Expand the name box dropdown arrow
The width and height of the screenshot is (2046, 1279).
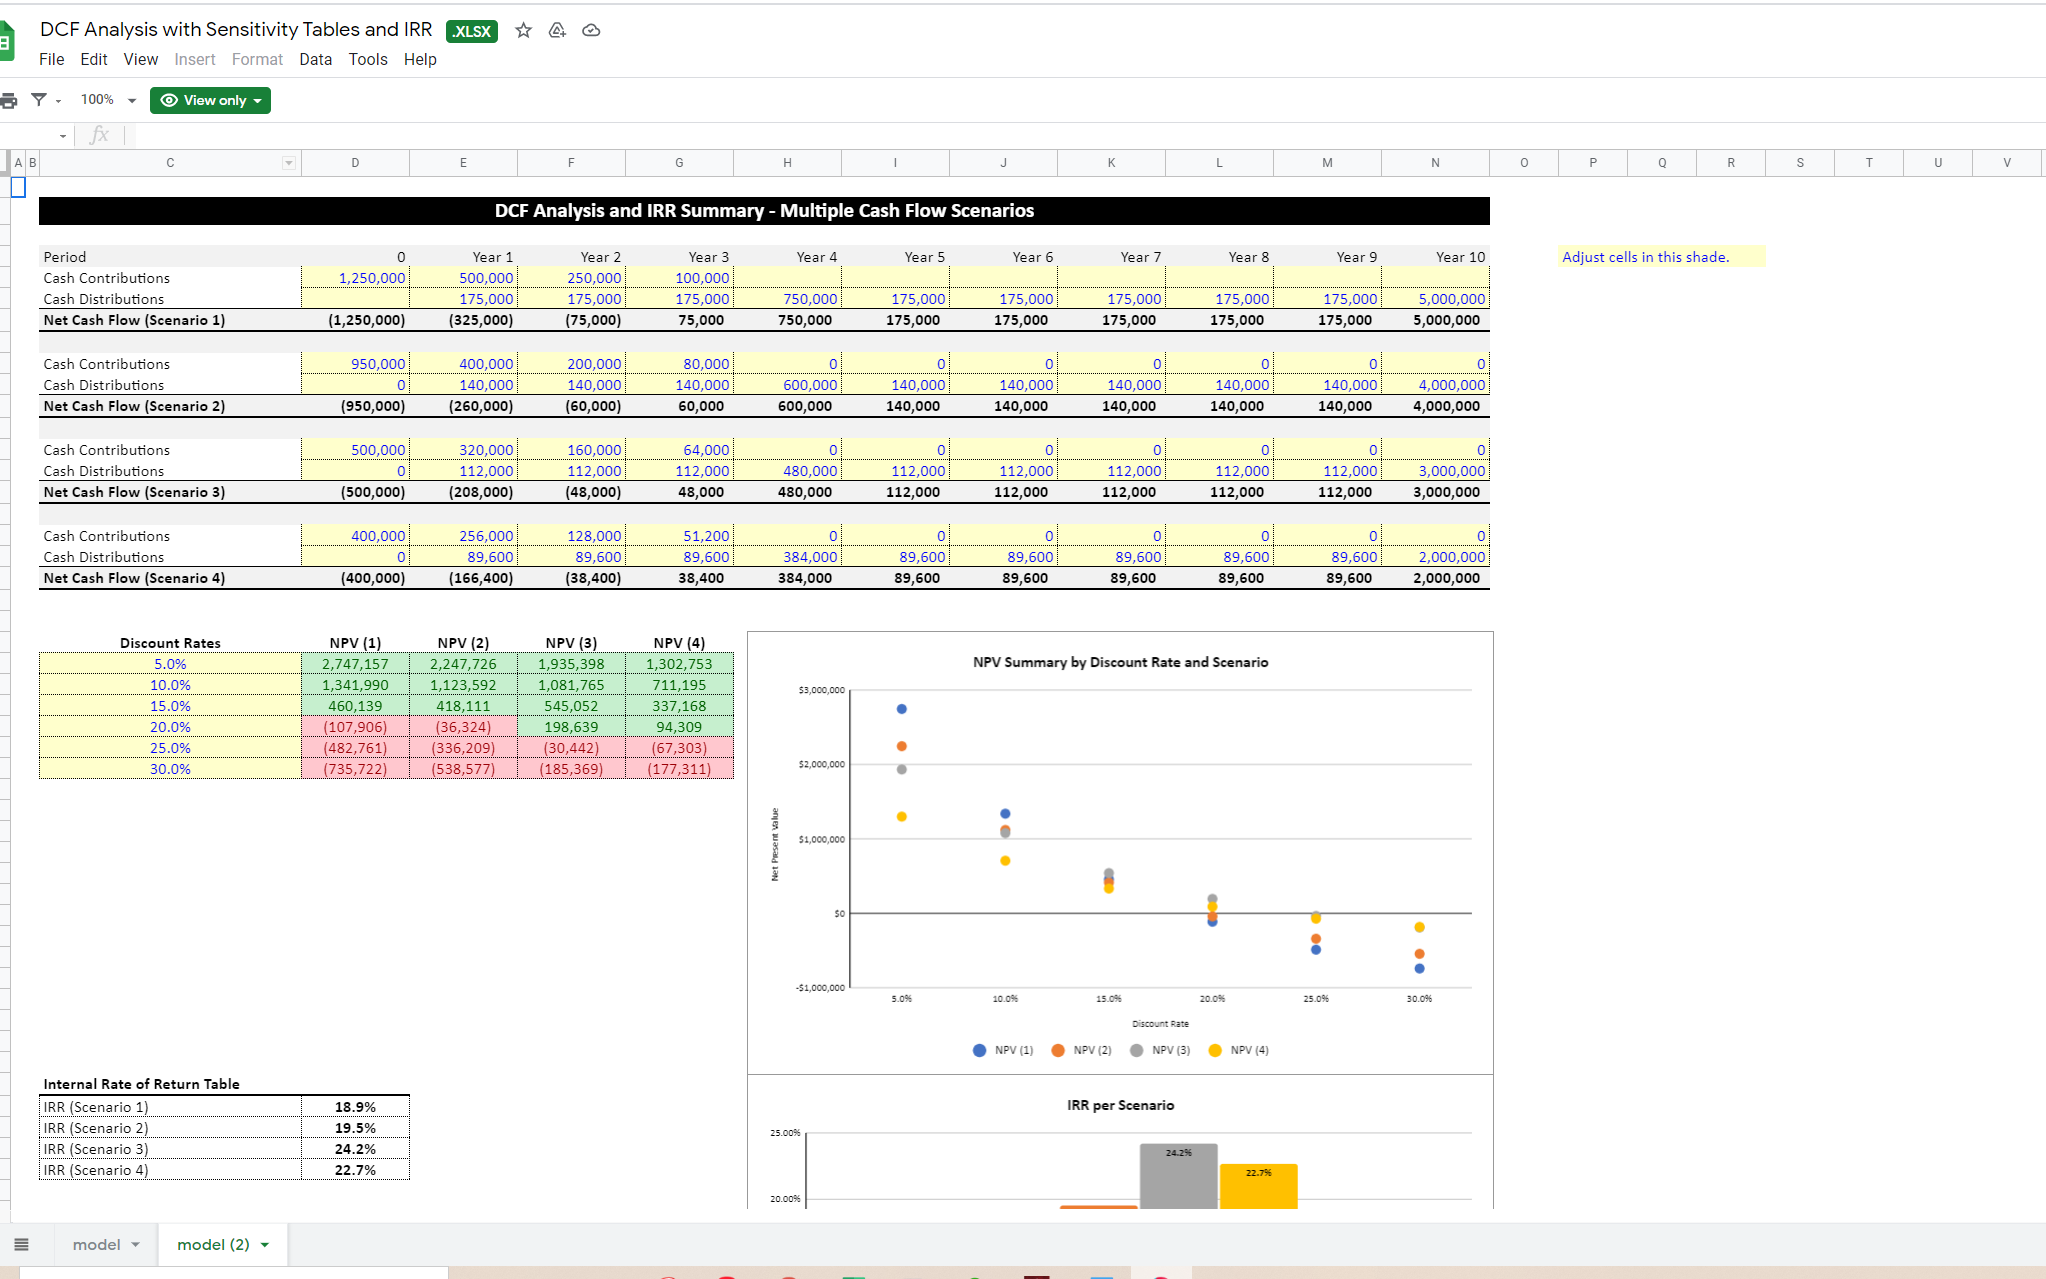pos(63,136)
